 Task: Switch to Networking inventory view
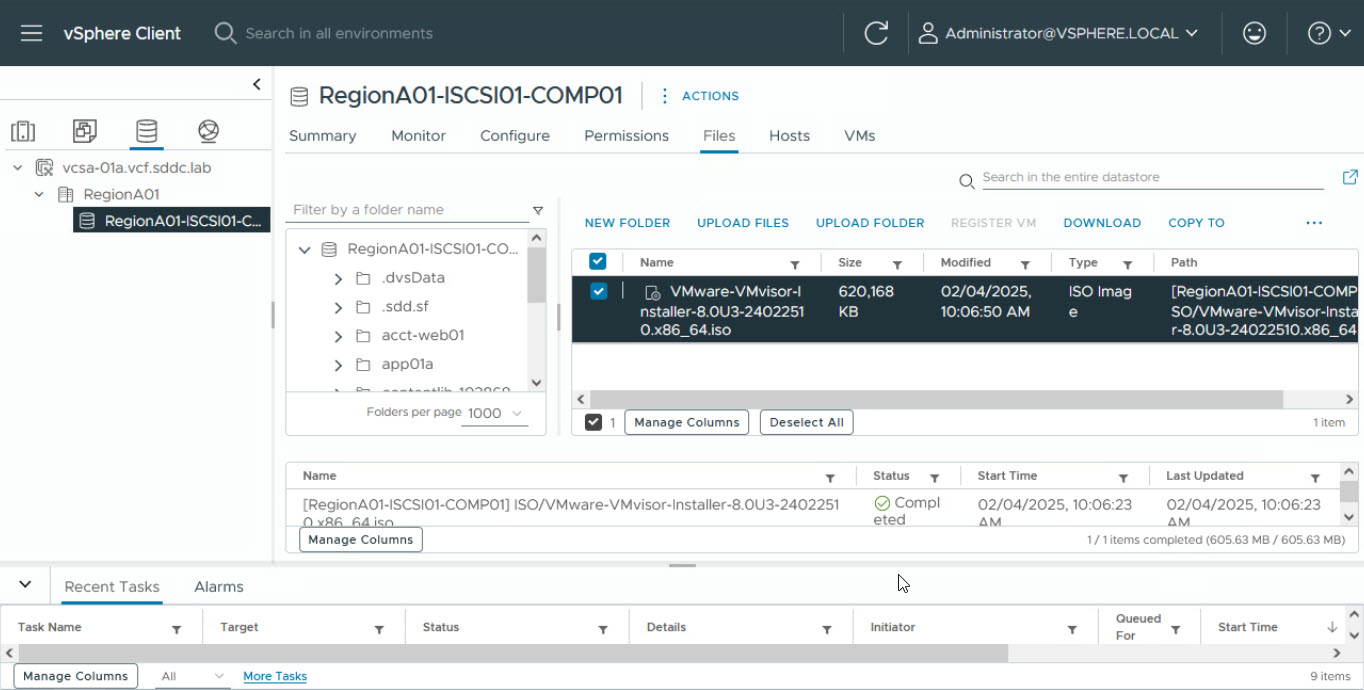208,131
